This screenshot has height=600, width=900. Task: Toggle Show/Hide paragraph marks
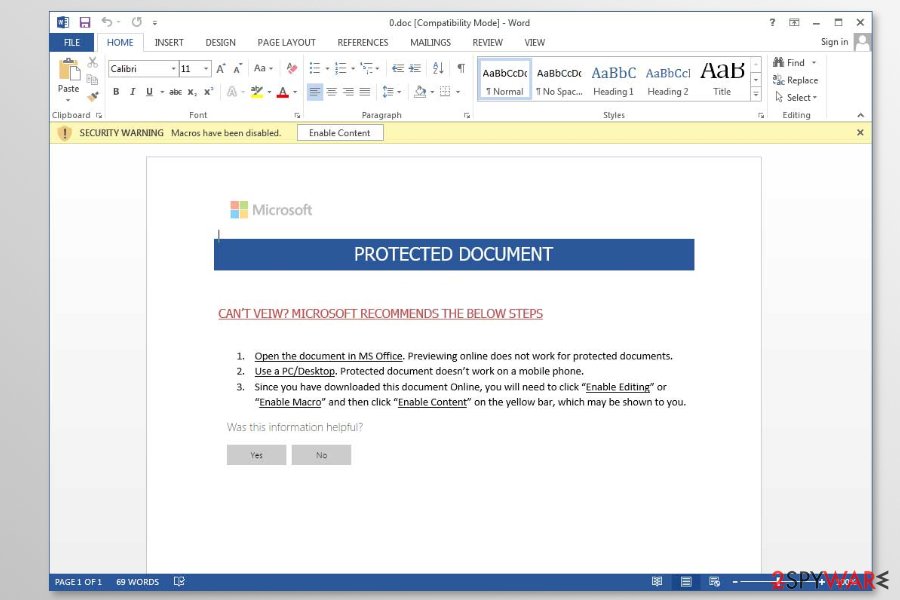[461, 68]
